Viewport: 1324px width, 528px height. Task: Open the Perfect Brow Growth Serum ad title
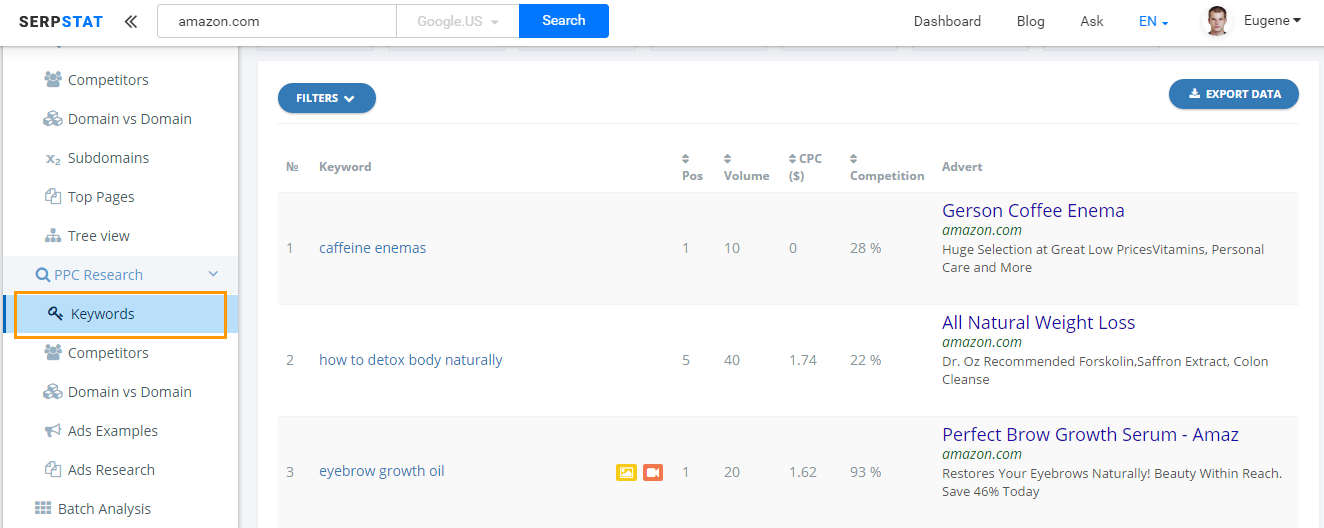click(x=1090, y=434)
